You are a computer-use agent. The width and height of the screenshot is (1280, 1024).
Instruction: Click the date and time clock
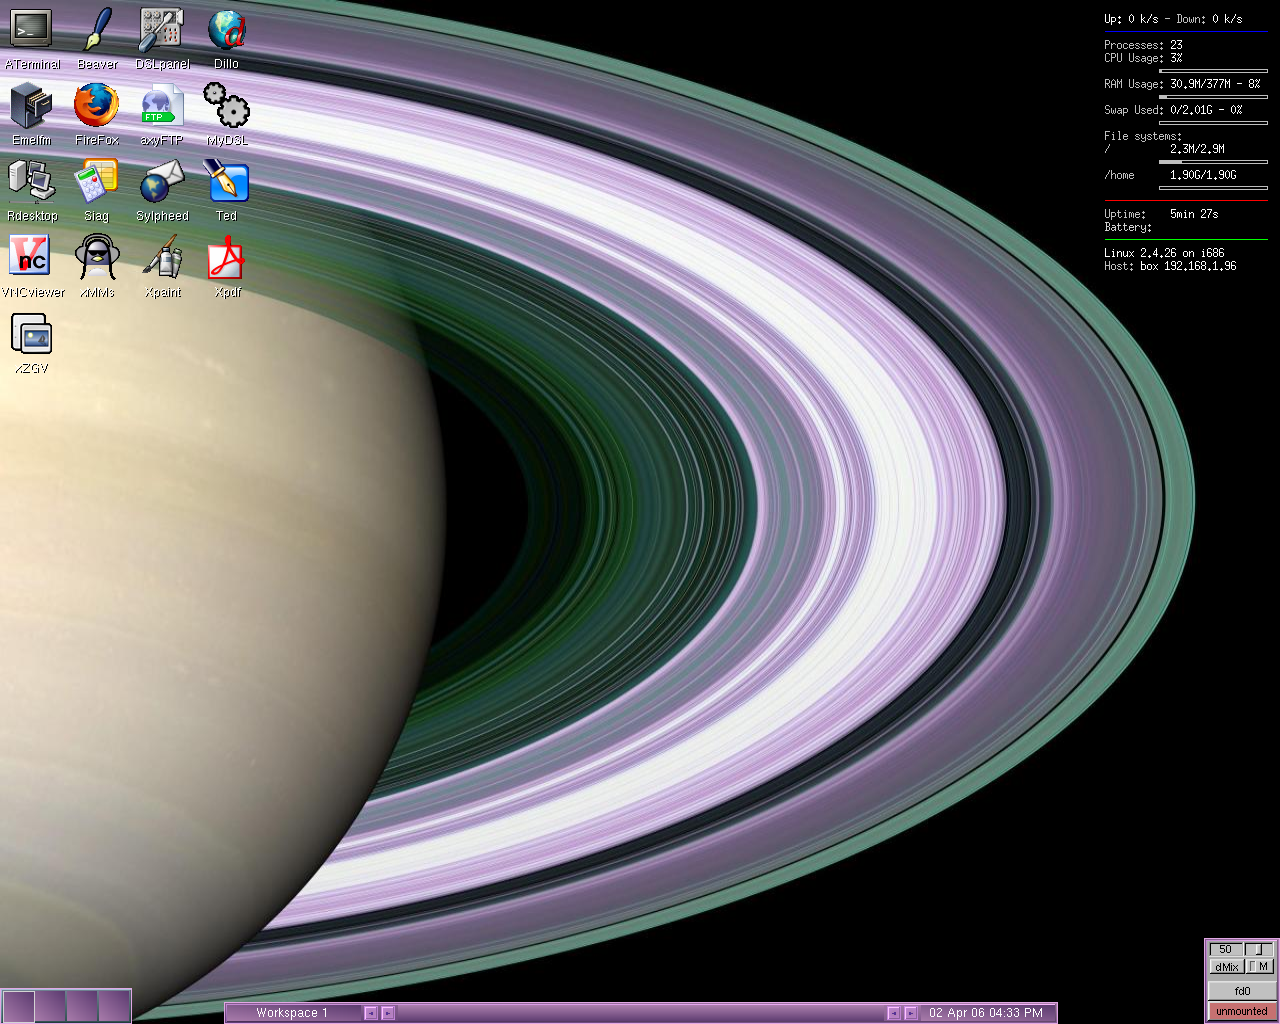pos(986,1013)
